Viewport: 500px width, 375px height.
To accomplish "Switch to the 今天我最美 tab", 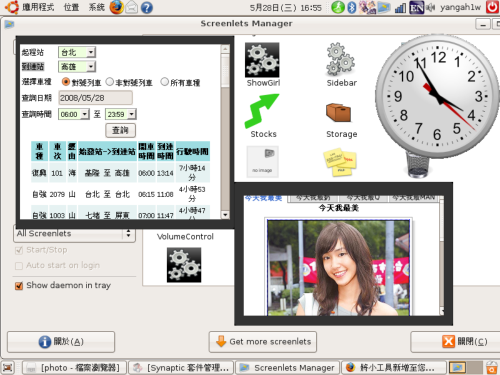I will (264, 198).
